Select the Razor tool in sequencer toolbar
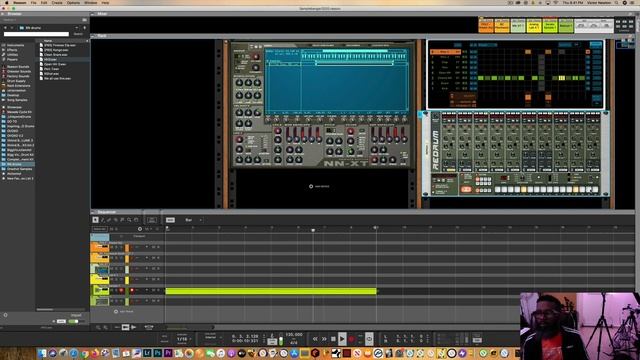This screenshot has width=640, height=360. tap(116, 220)
